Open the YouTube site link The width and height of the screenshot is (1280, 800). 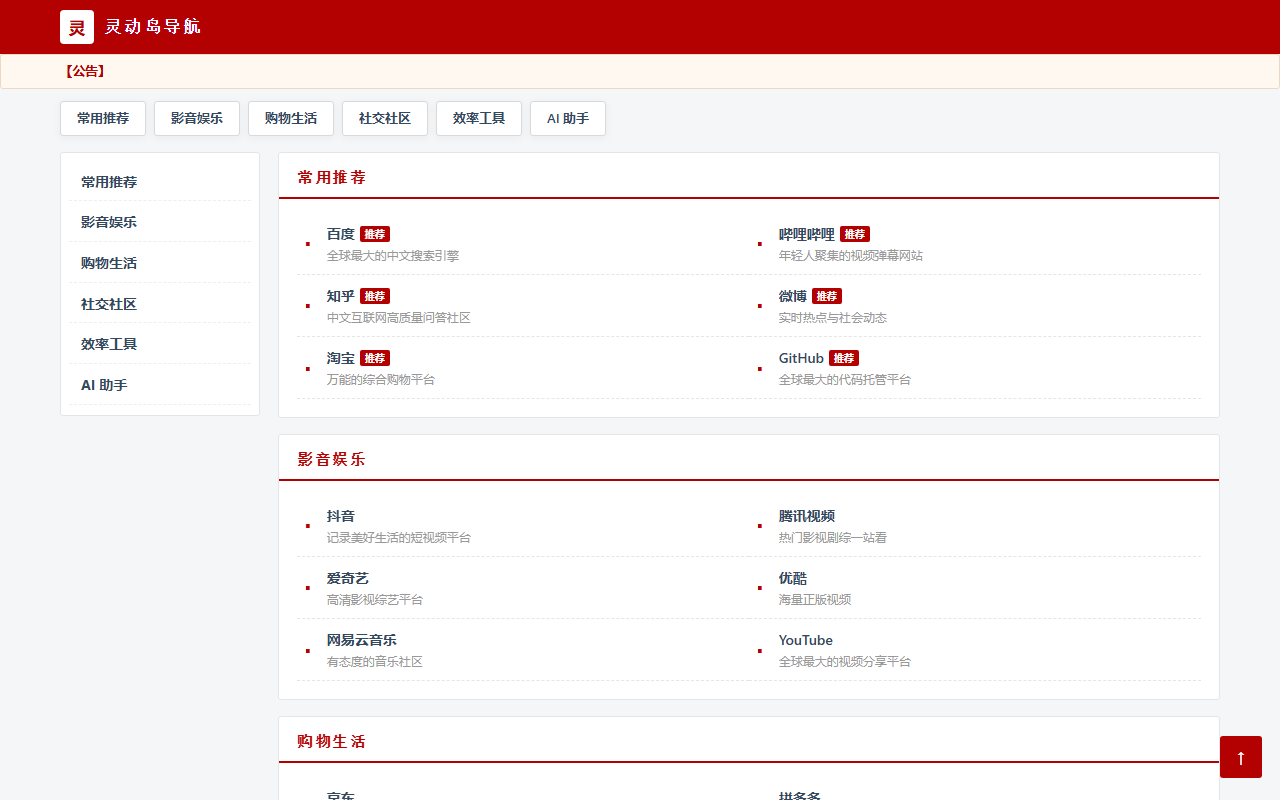pyautogui.click(x=806, y=640)
